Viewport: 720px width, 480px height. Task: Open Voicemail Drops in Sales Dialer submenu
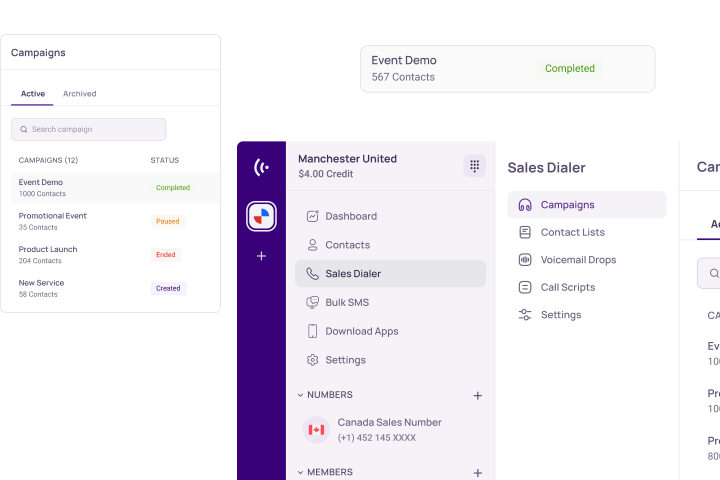click(586, 260)
